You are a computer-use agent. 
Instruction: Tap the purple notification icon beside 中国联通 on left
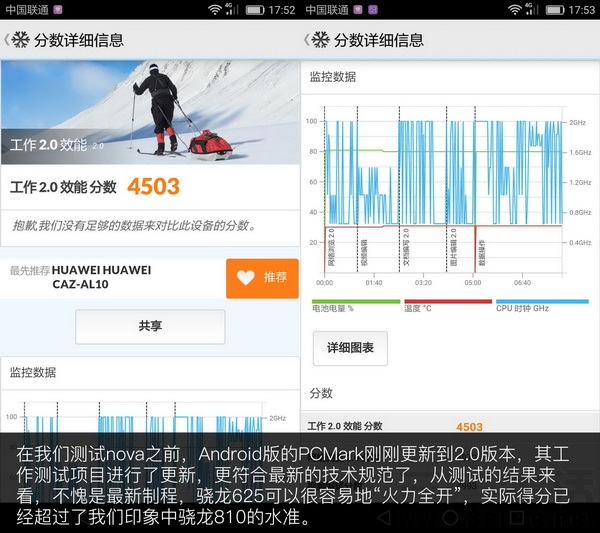(58, 10)
